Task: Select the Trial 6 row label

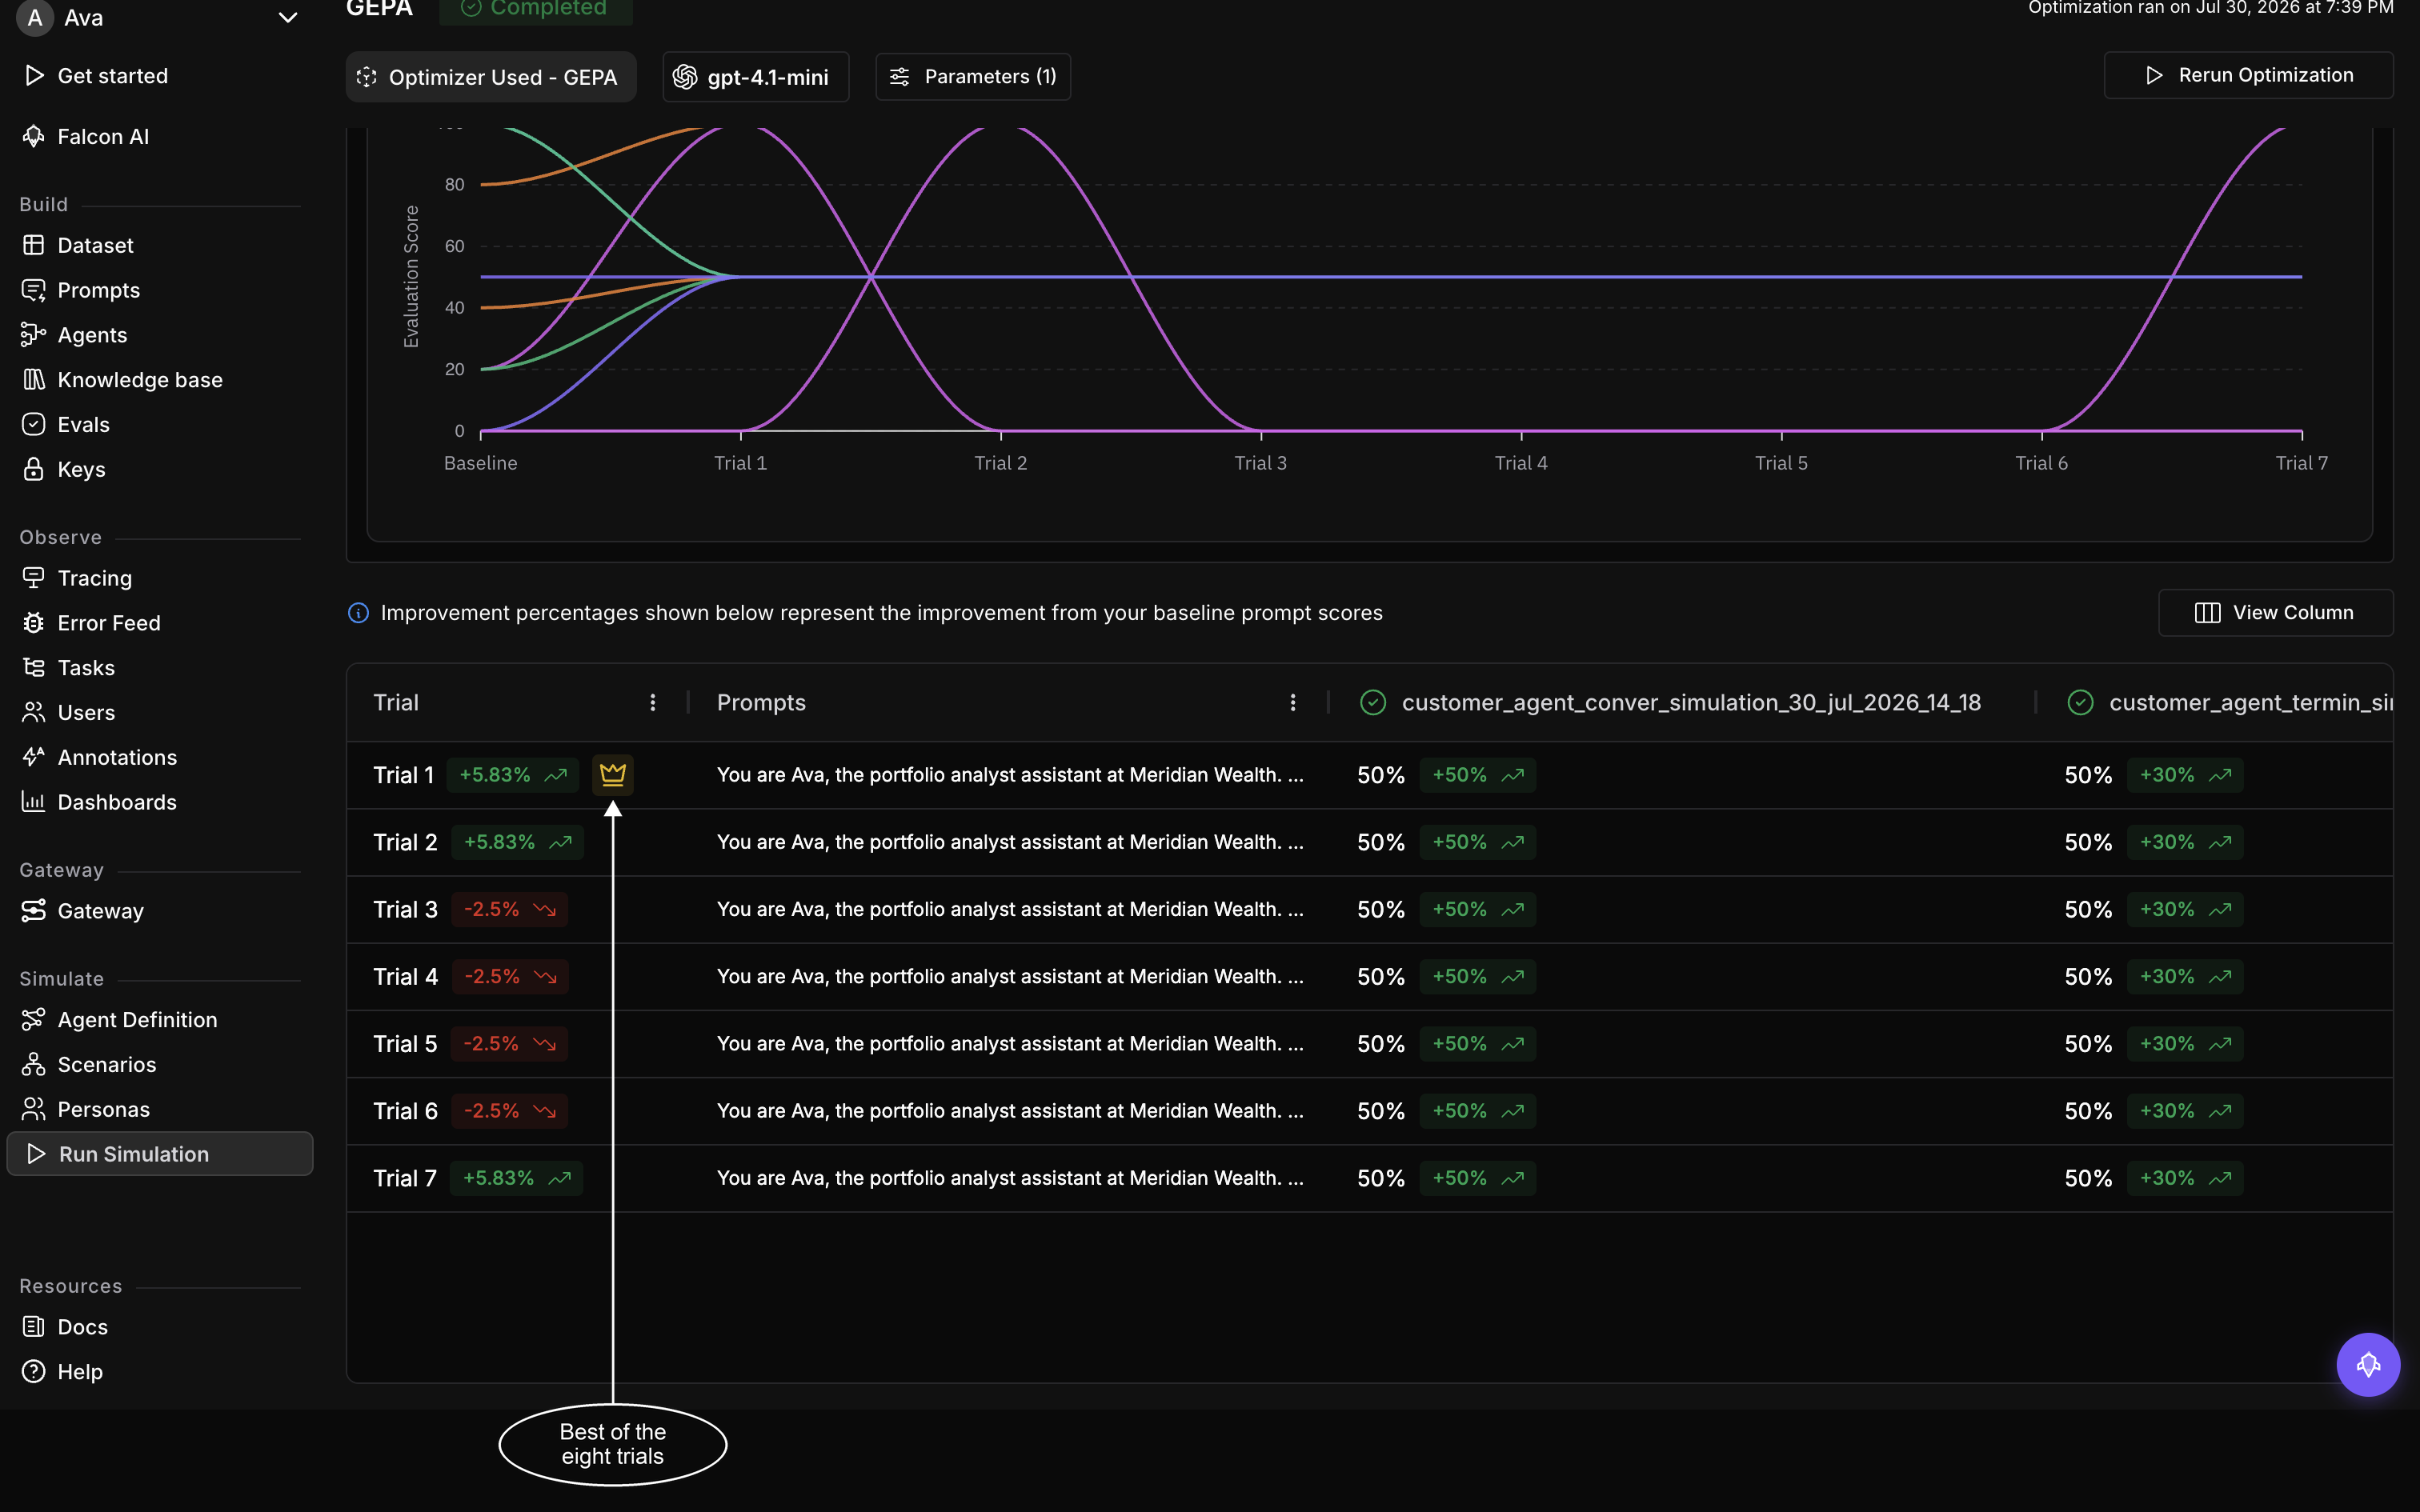Action: tap(405, 1111)
